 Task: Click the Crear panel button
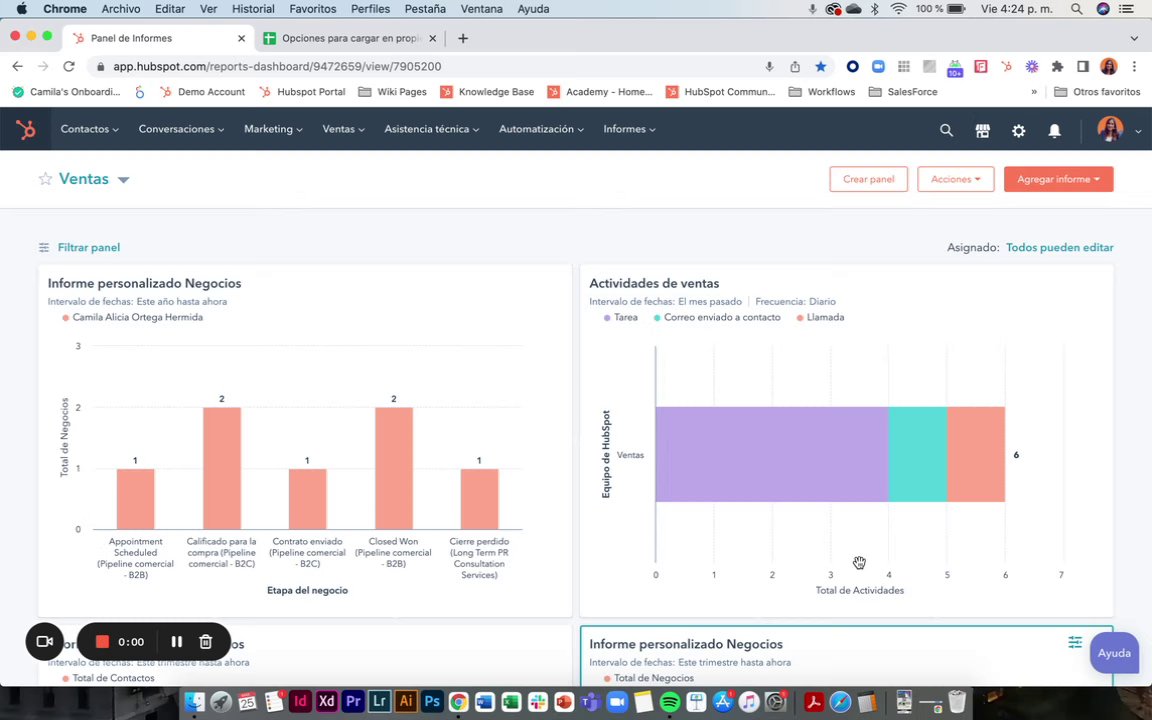coord(868,179)
